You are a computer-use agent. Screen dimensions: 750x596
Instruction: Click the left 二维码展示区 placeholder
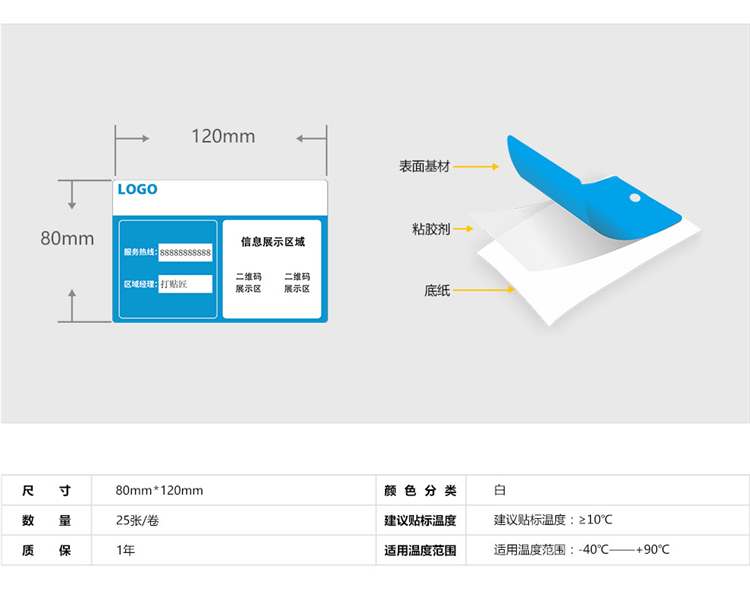[248, 282]
